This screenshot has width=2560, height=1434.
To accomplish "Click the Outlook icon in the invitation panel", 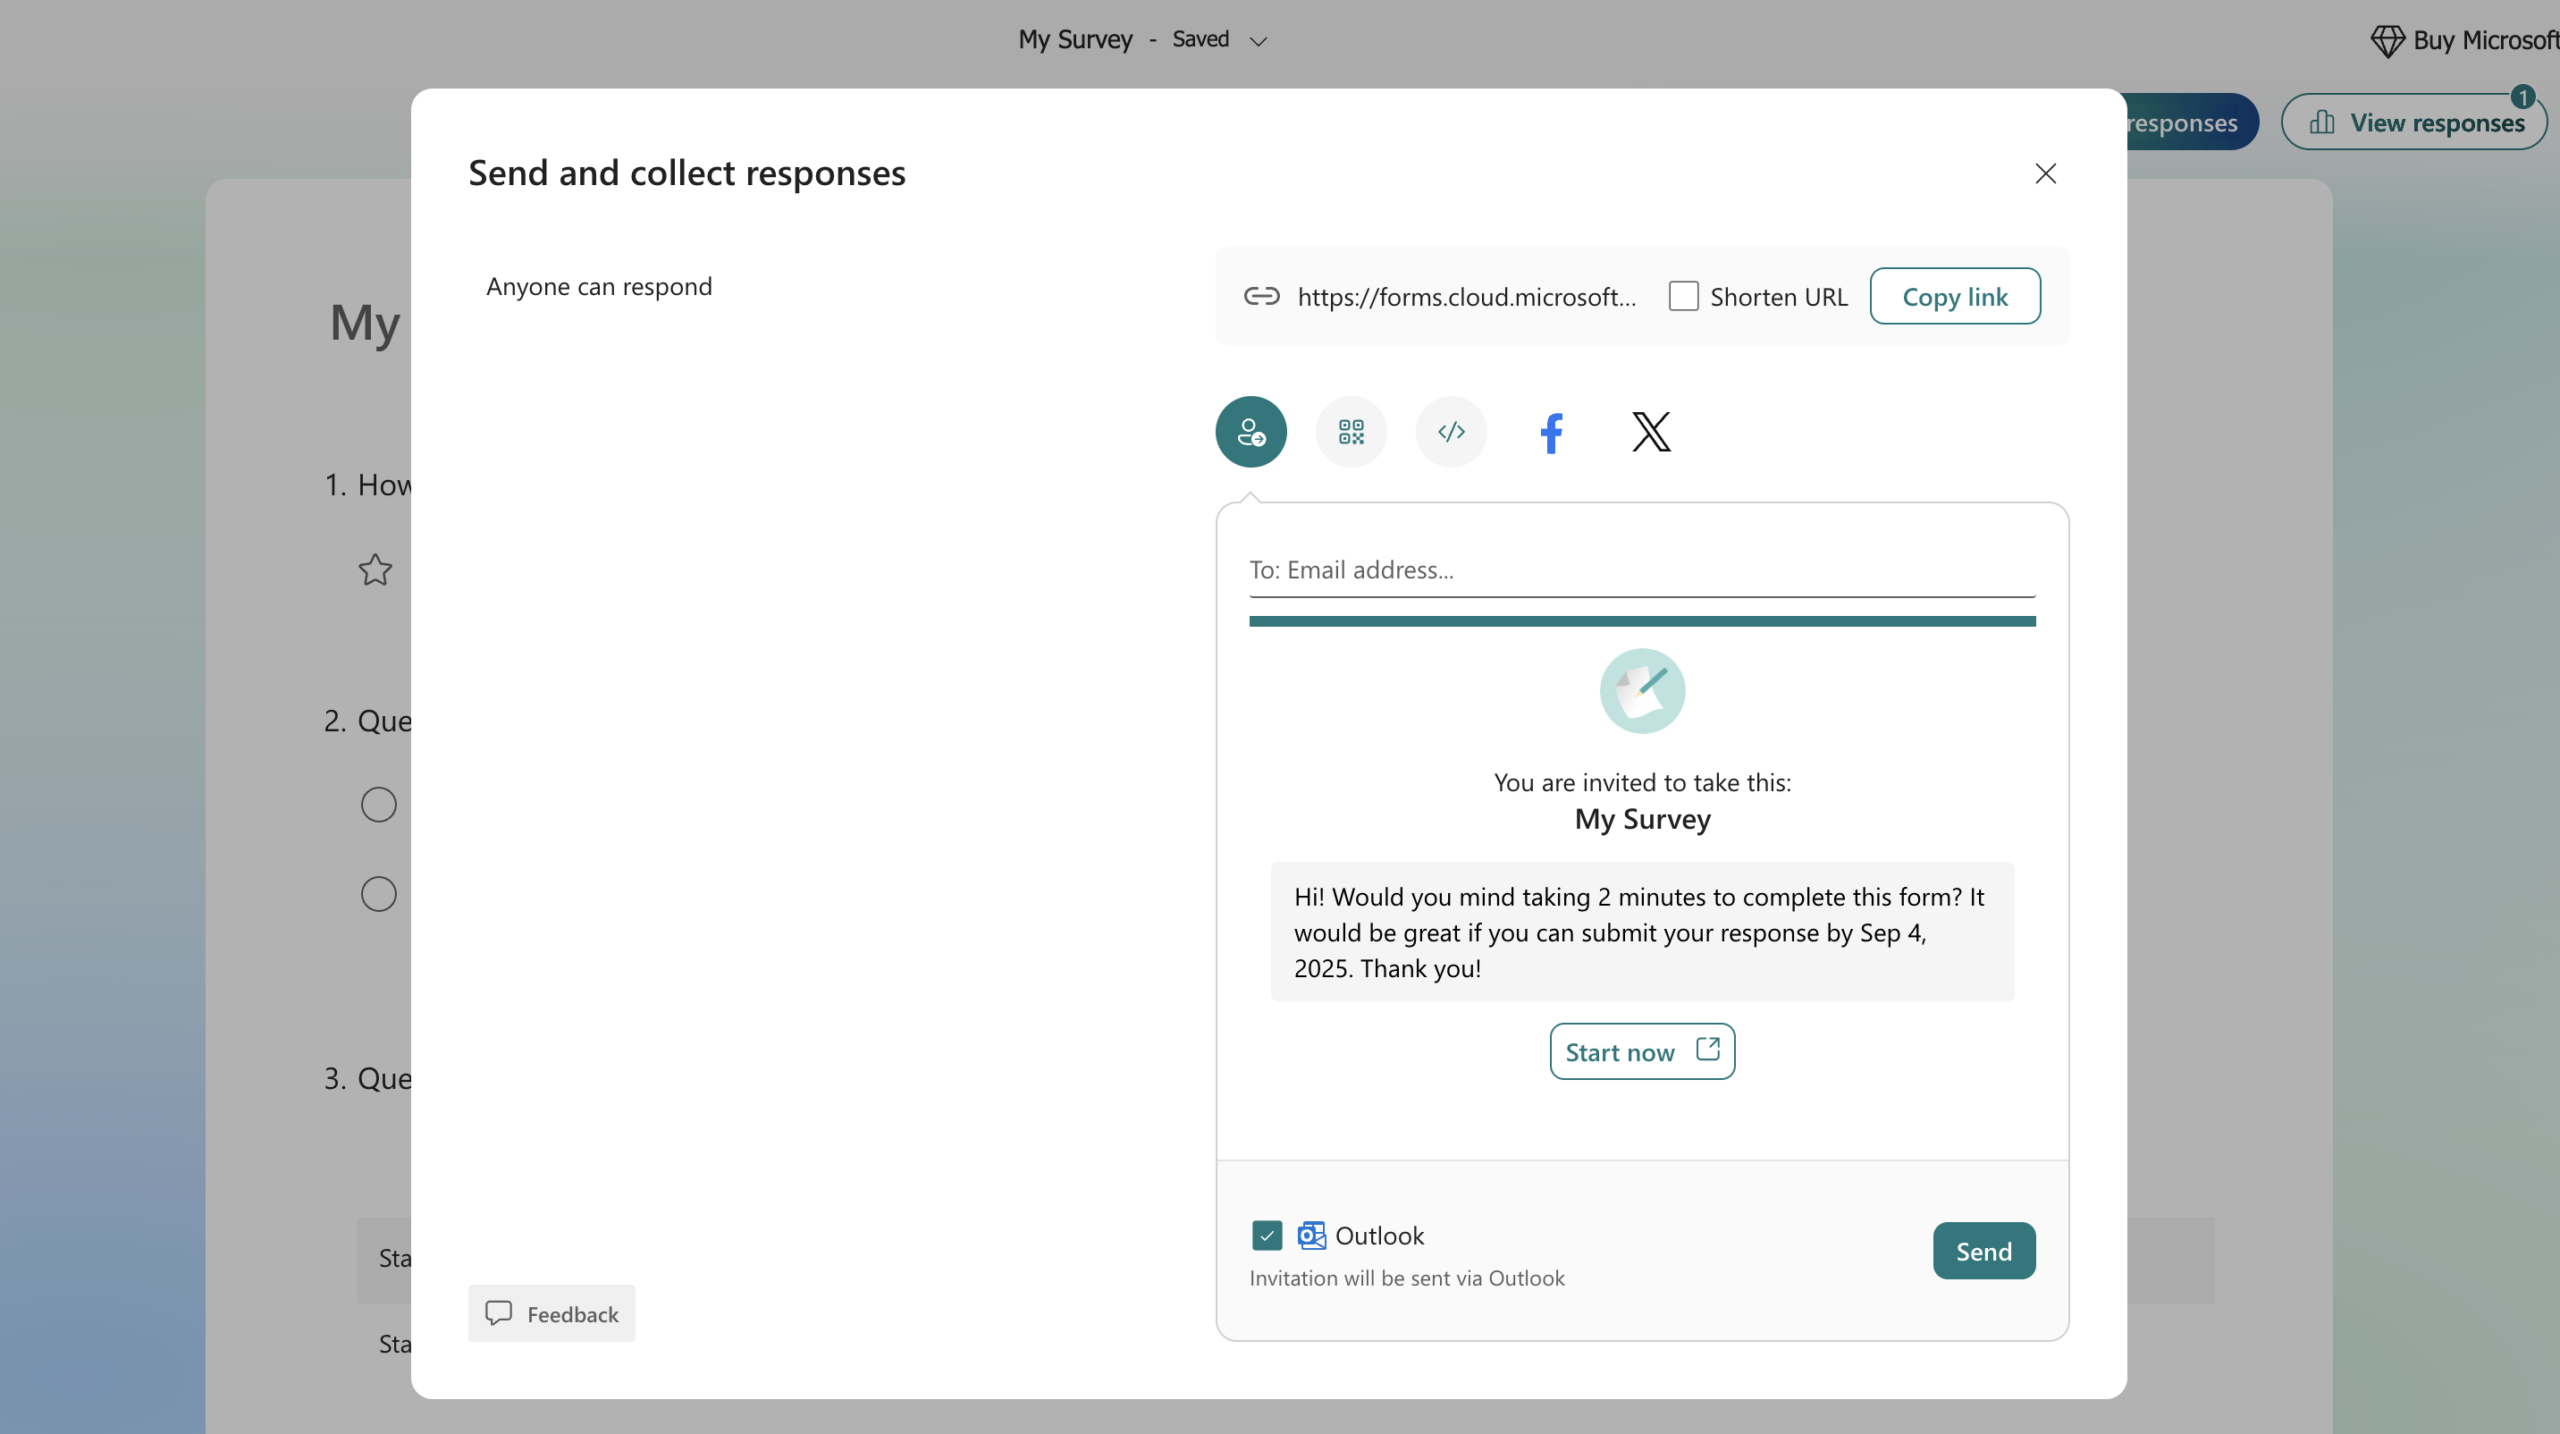I will click(x=1311, y=1234).
